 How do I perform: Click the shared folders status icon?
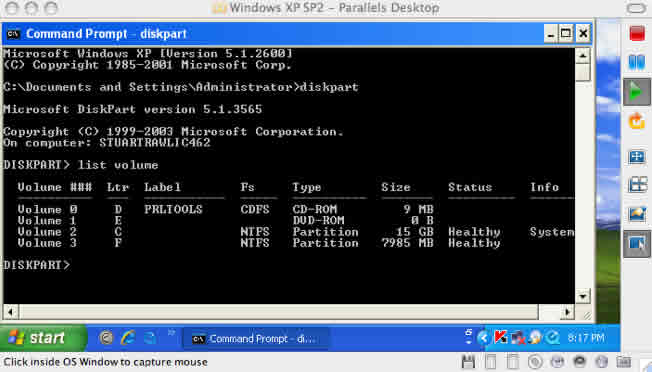[x=623, y=362]
